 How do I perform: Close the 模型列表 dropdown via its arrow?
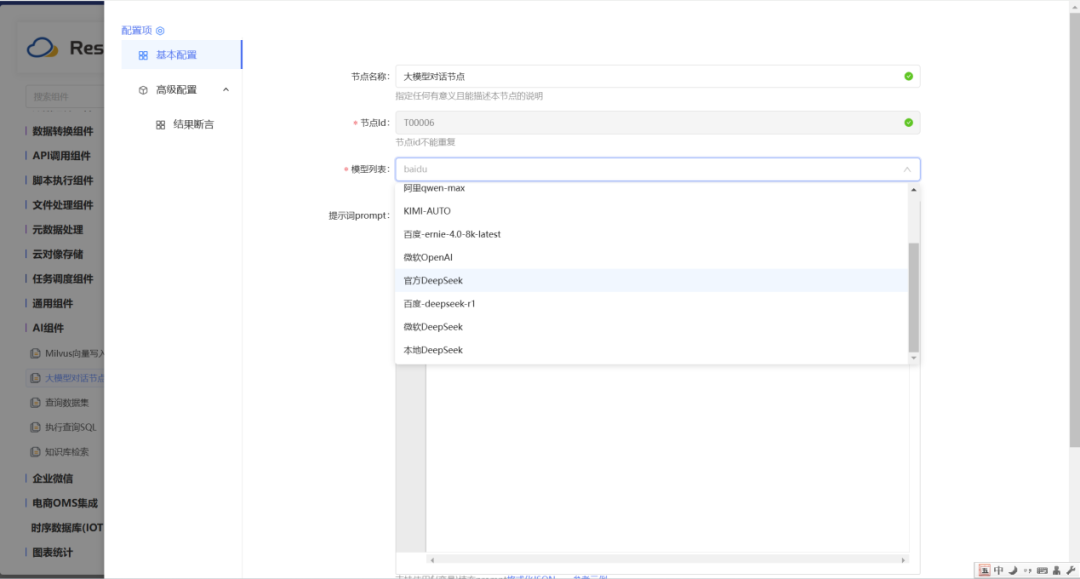[907, 170]
